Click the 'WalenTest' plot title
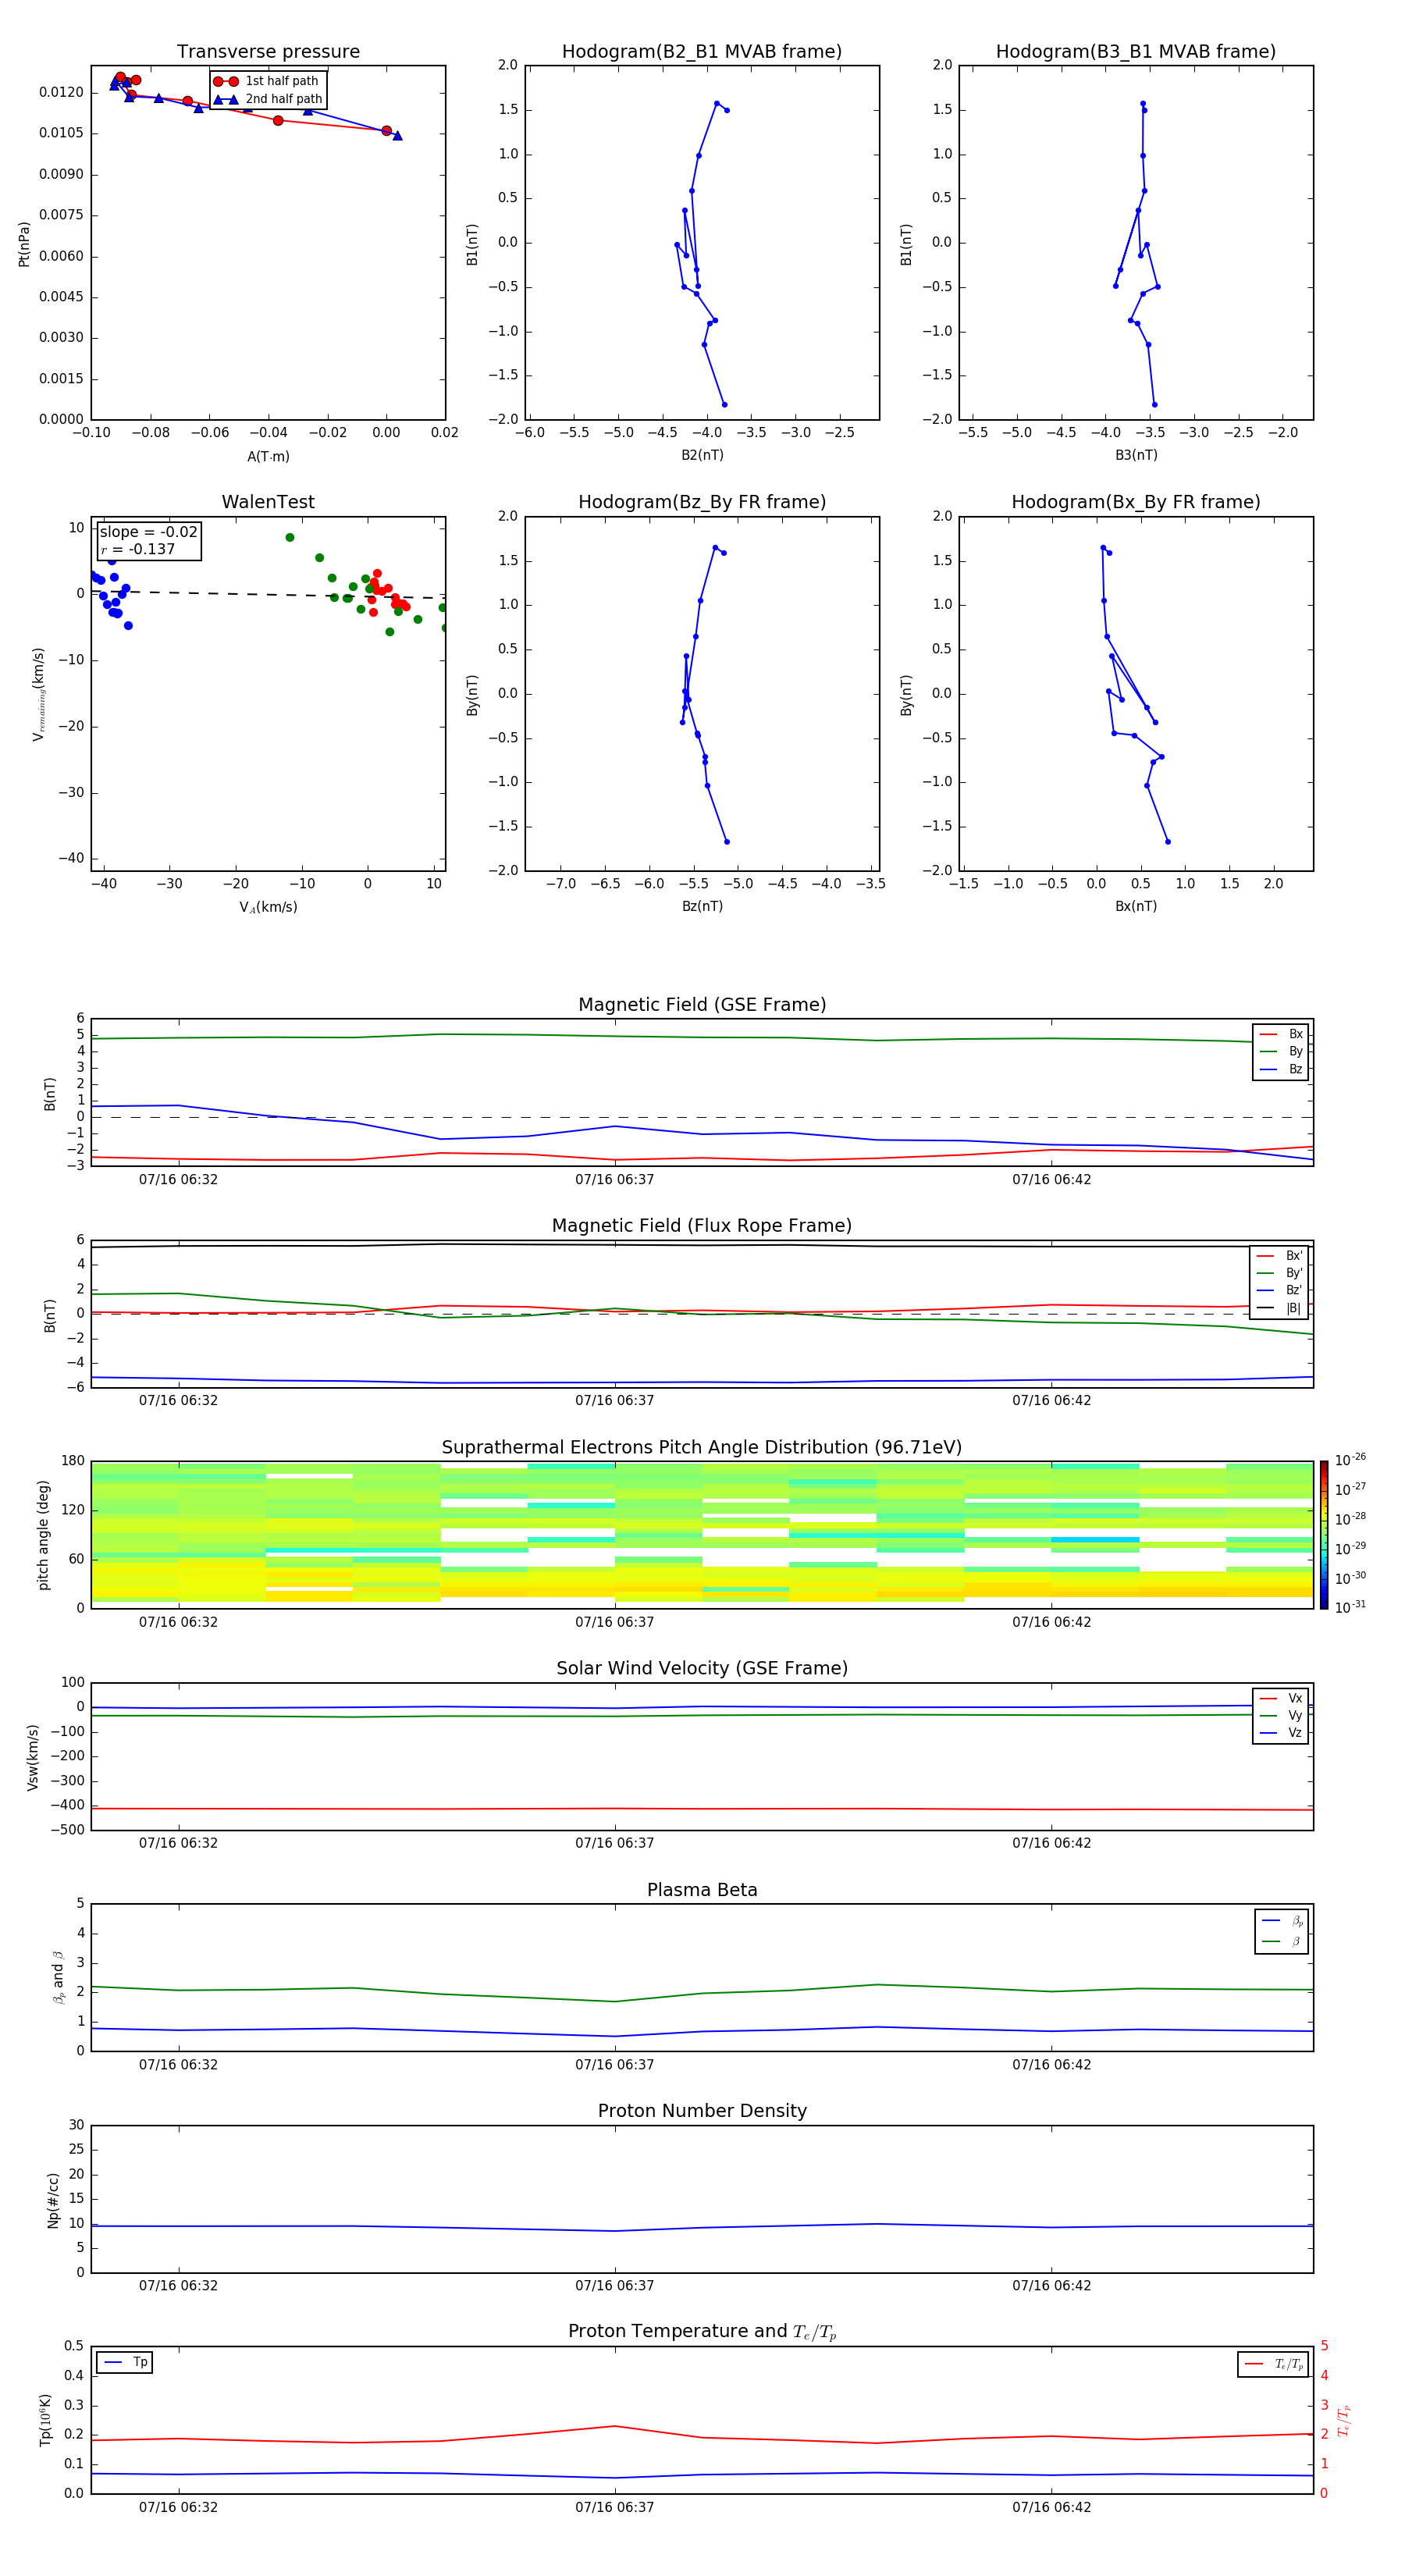The image size is (1405, 2576). click(268, 502)
